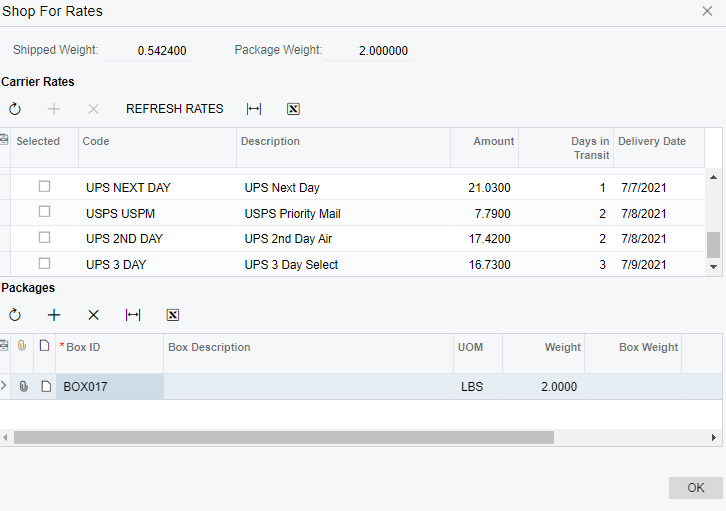Refresh the Packages grid
The image size is (726, 511).
point(15,315)
